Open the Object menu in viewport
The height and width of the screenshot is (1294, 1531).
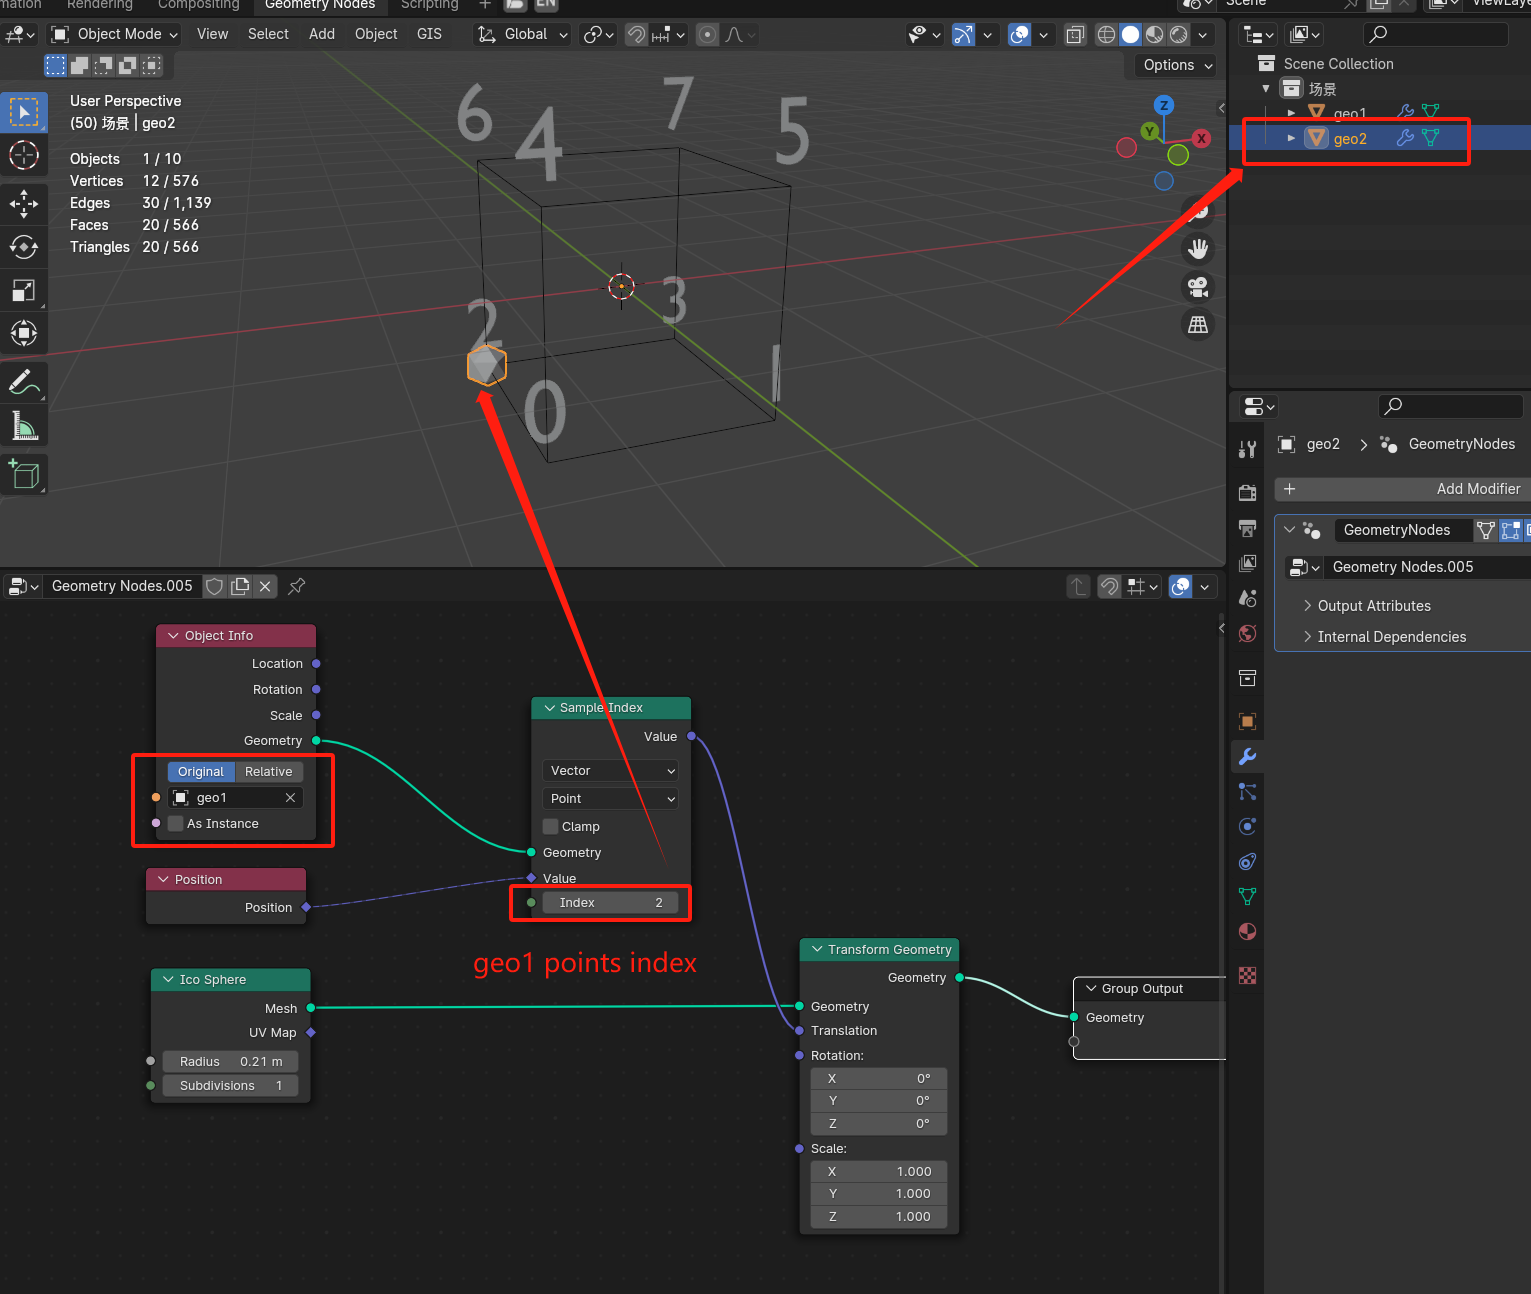click(376, 34)
